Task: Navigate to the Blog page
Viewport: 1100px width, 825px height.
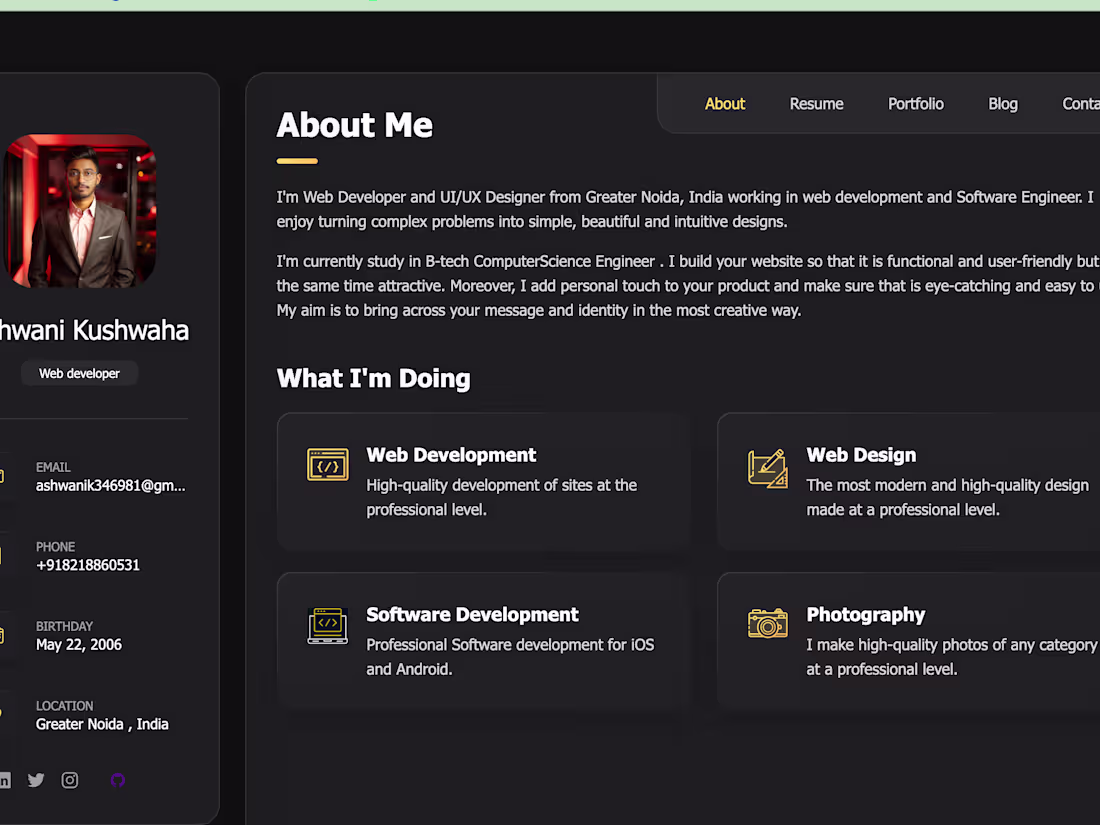Action: click(1003, 103)
